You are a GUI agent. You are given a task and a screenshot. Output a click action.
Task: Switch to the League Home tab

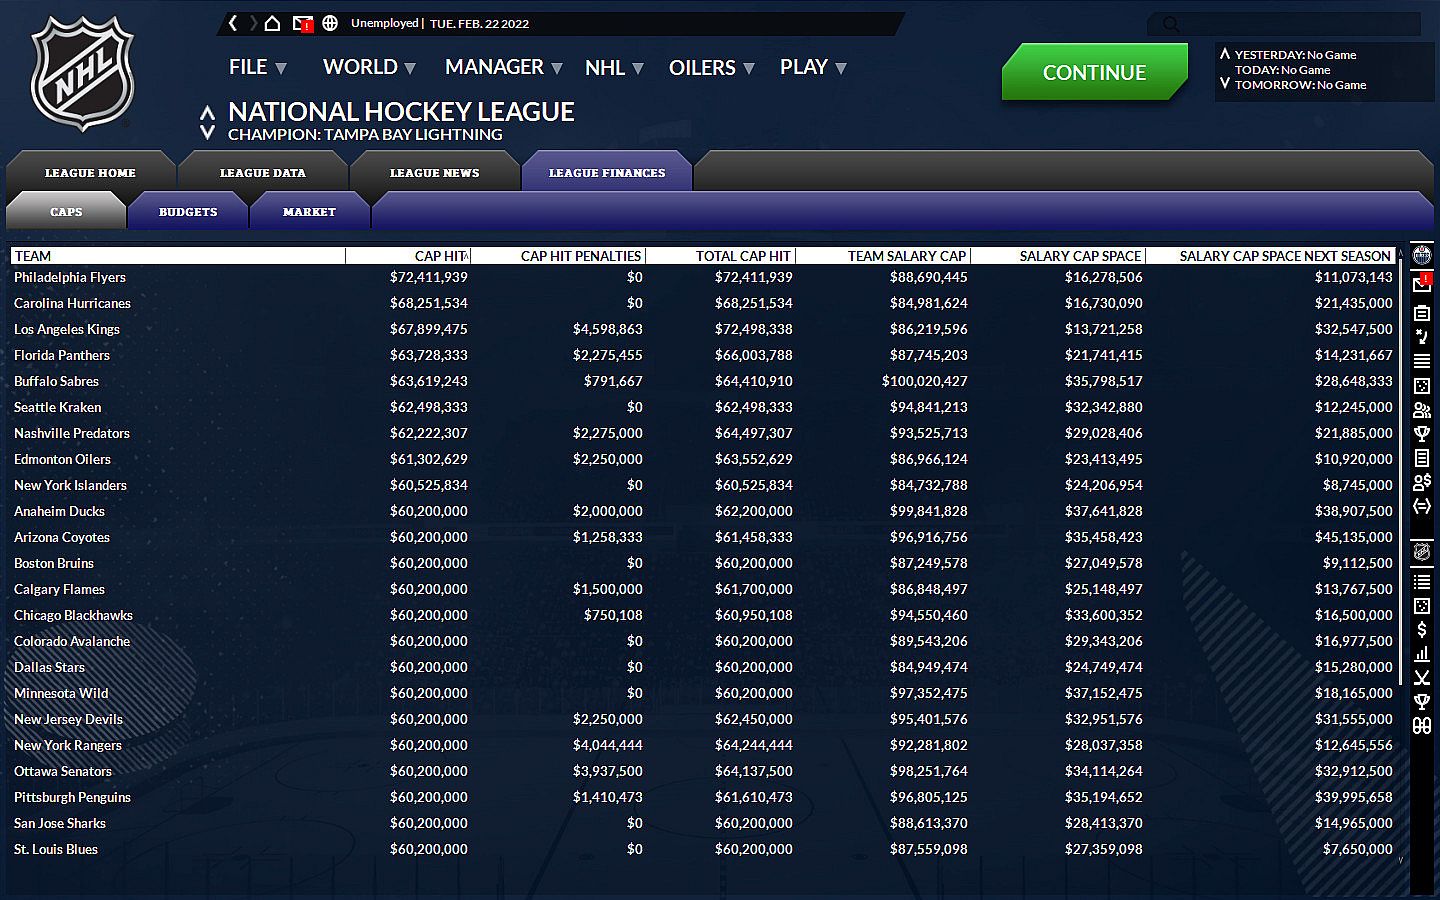tap(90, 172)
